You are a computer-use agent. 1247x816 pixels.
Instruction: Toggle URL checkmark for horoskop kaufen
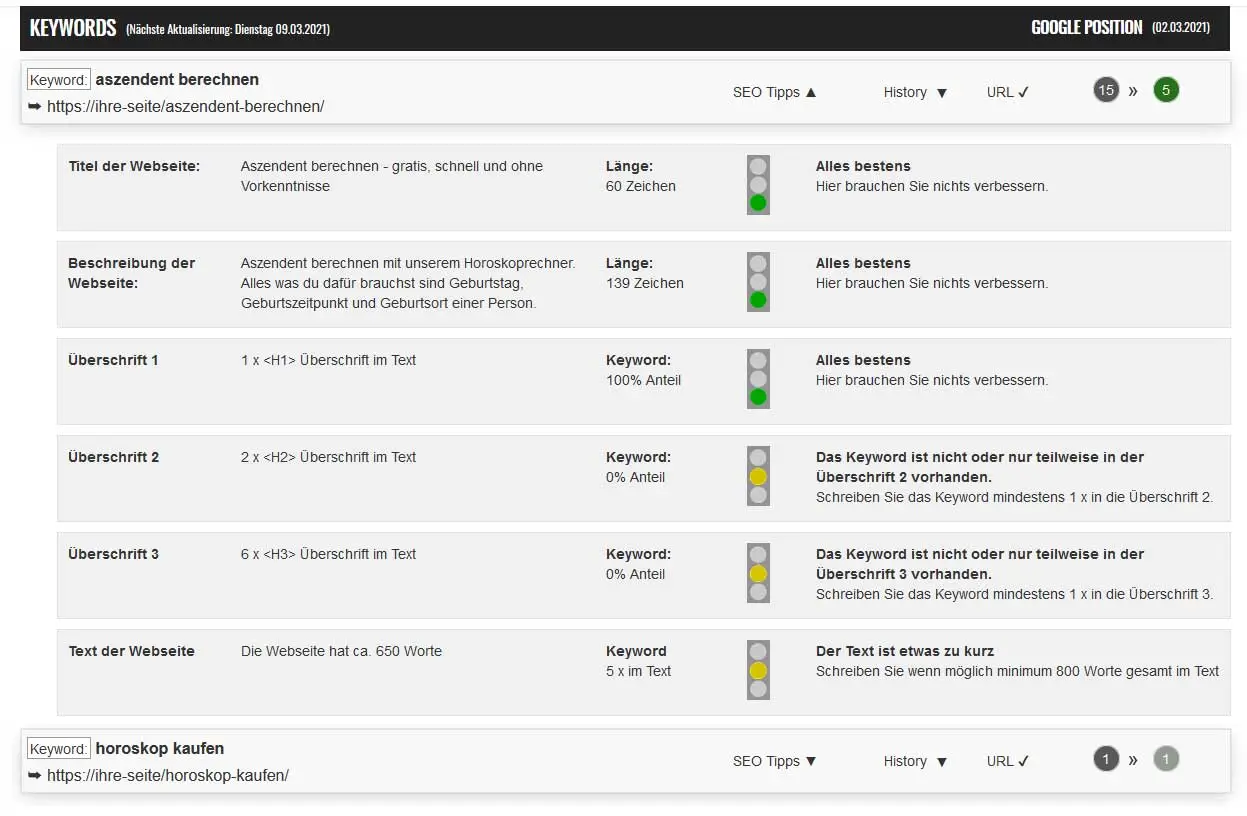[x=1007, y=761]
